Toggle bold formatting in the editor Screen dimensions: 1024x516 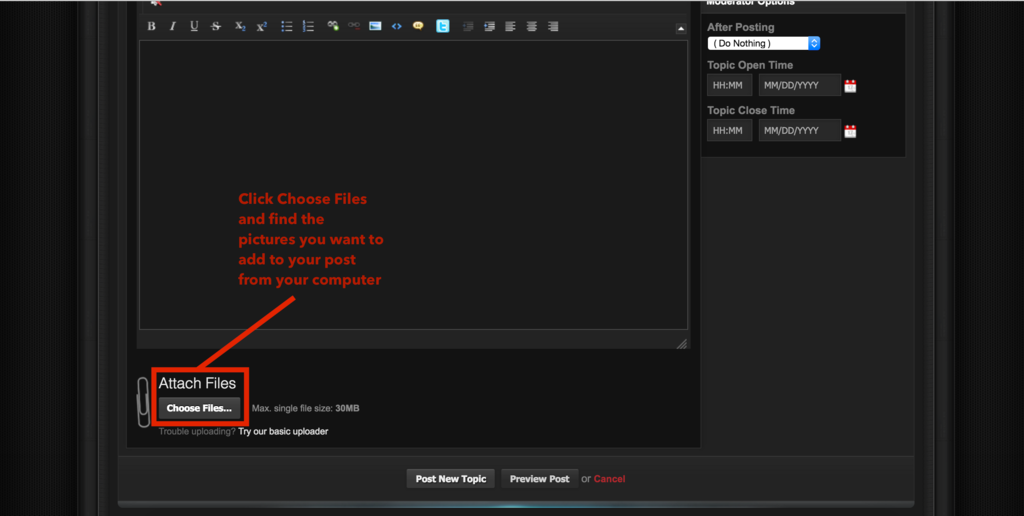[x=152, y=26]
